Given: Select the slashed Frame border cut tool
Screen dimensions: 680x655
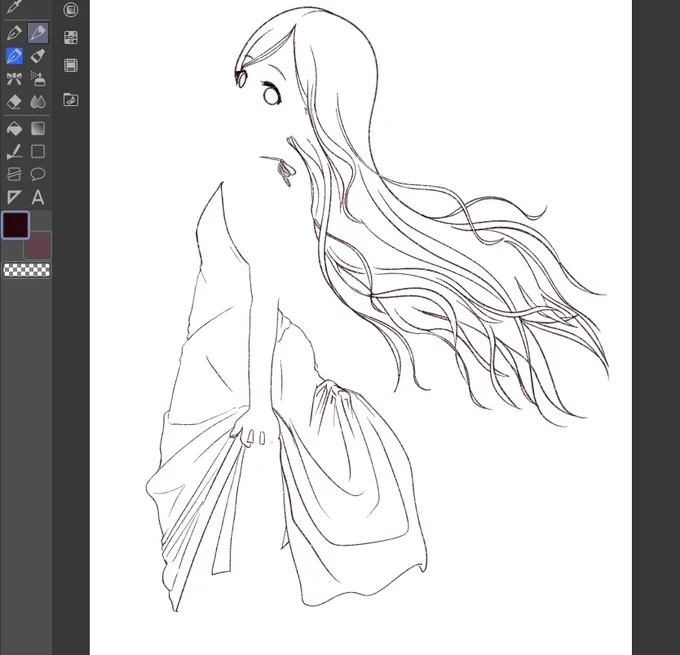Looking at the screenshot, I should [14, 174].
